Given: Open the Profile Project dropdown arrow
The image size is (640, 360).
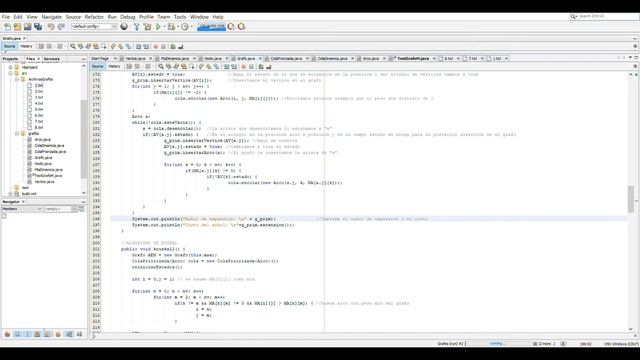Looking at the screenshot, I should point(191,27).
